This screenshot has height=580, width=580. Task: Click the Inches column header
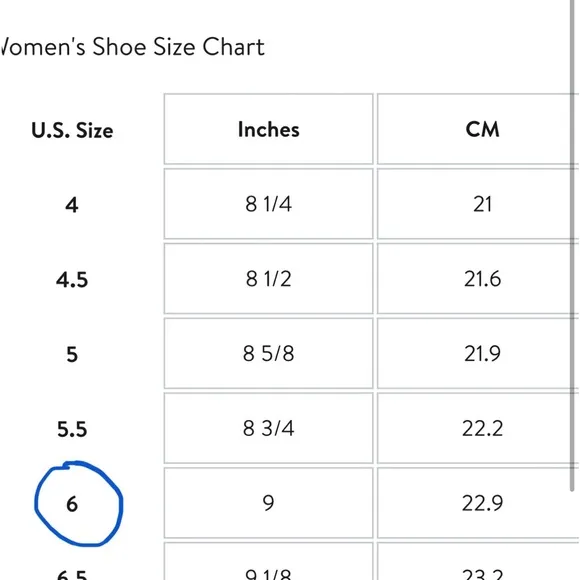click(x=269, y=129)
